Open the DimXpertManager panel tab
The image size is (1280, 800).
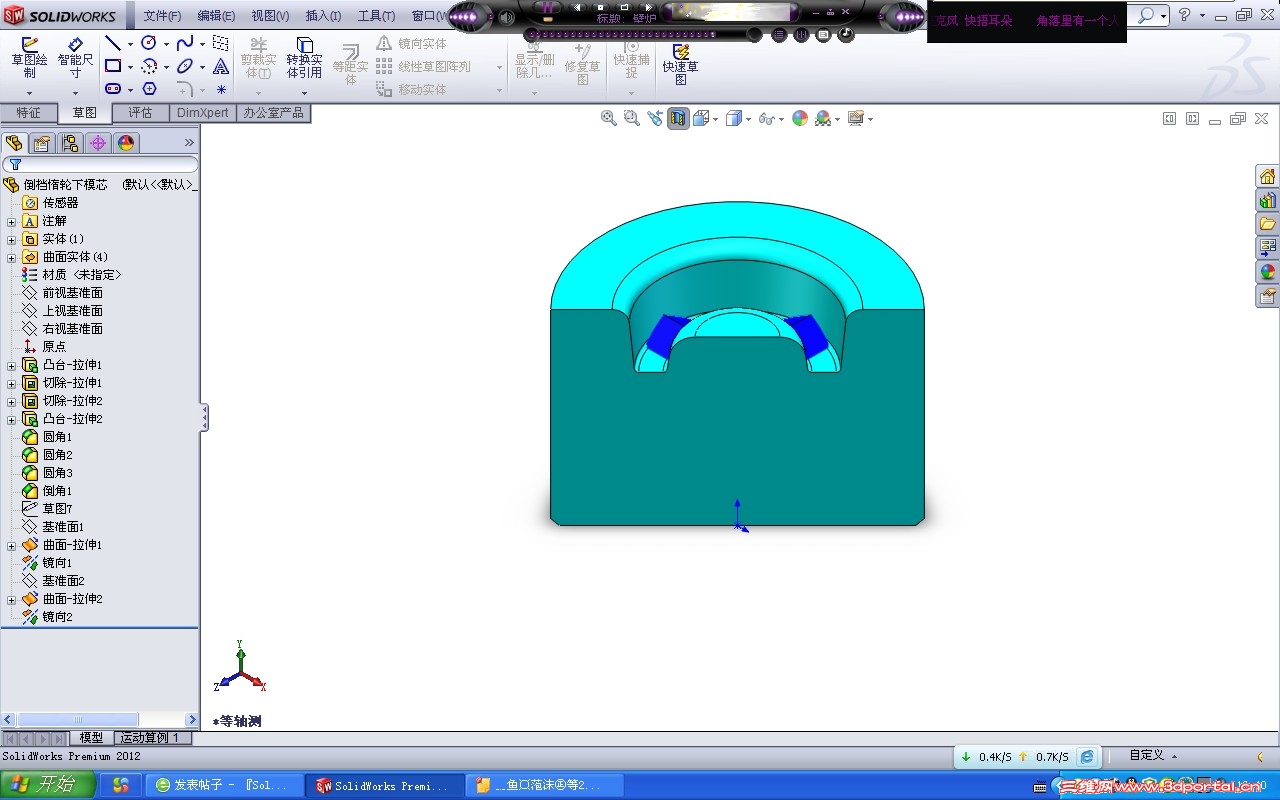click(98, 143)
